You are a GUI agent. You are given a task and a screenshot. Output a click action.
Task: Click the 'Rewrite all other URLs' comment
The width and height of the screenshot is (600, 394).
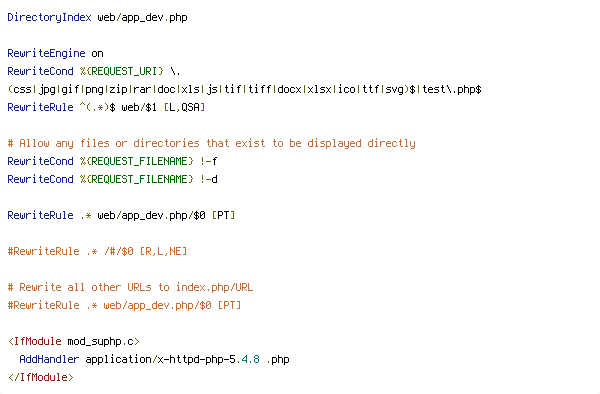pos(130,287)
